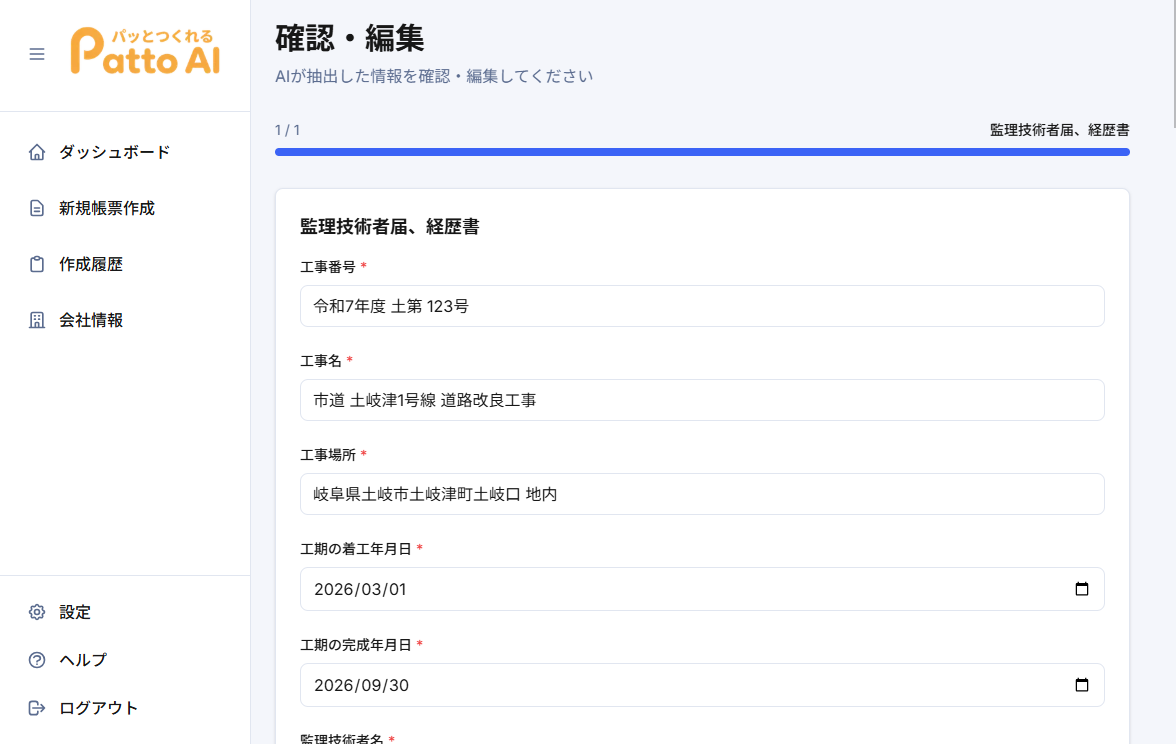Viewport: 1176px width, 744px height.
Task: Click the Patto AI logo
Action: [x=145, y=52]
